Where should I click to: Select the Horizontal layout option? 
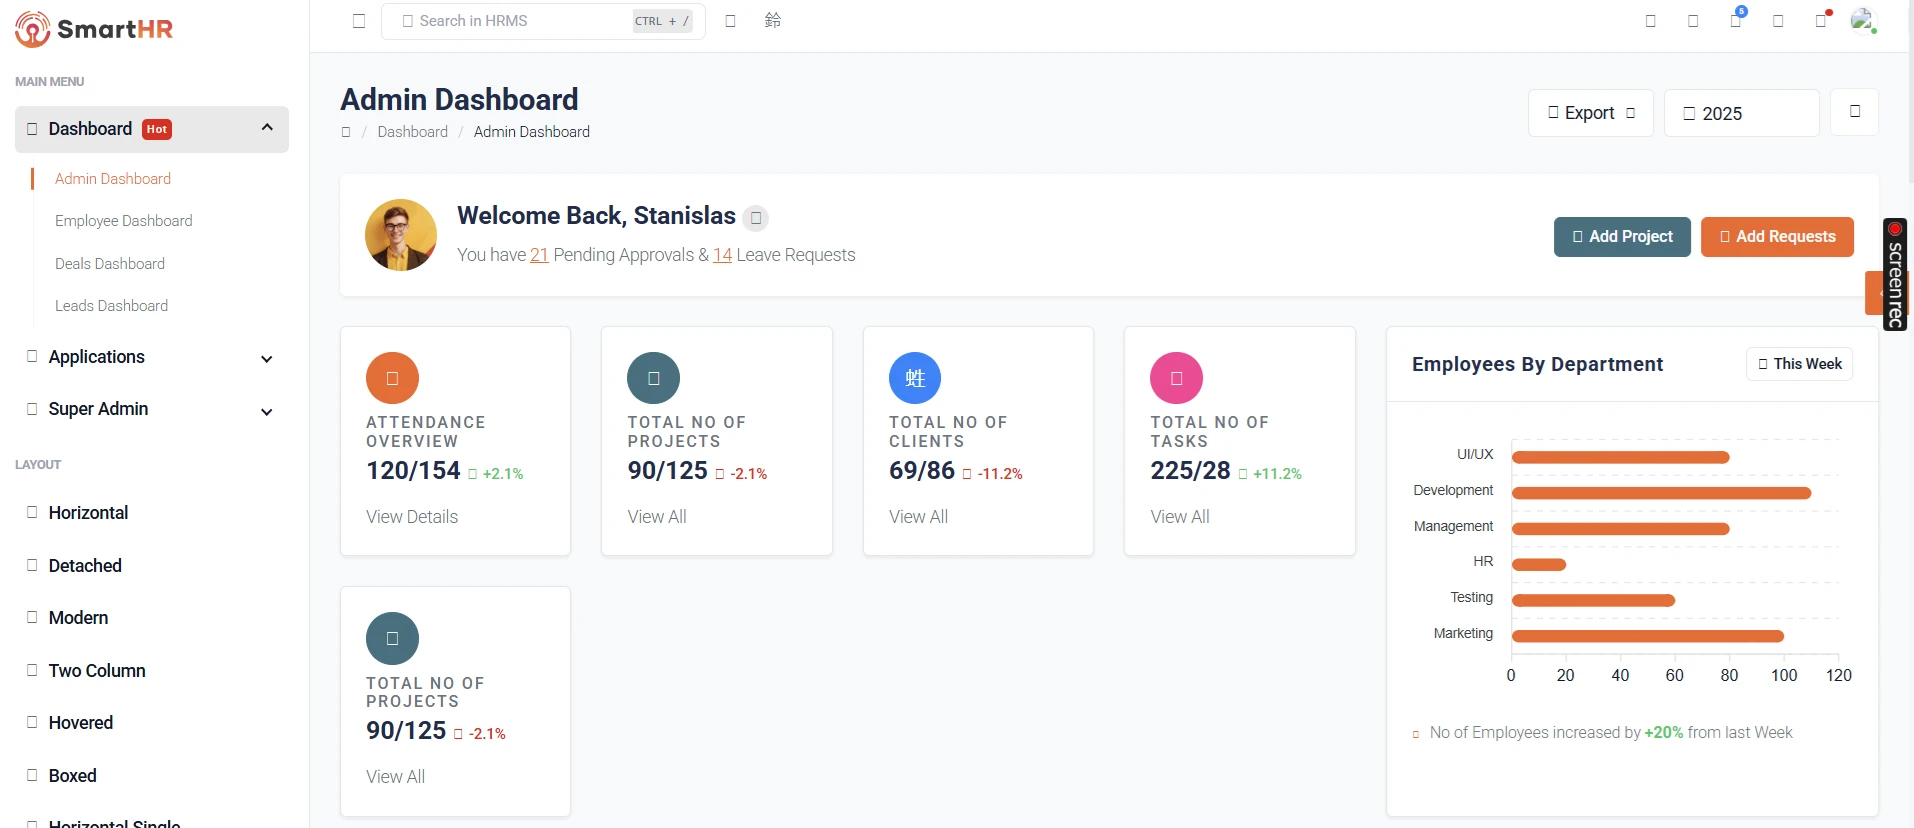point(88,513)
